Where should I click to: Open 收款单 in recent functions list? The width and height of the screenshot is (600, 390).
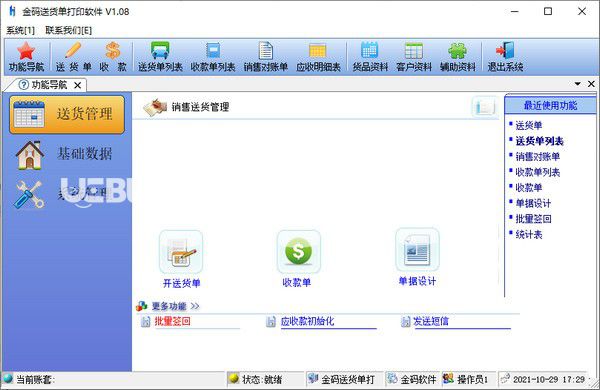[x=528, y=188]
